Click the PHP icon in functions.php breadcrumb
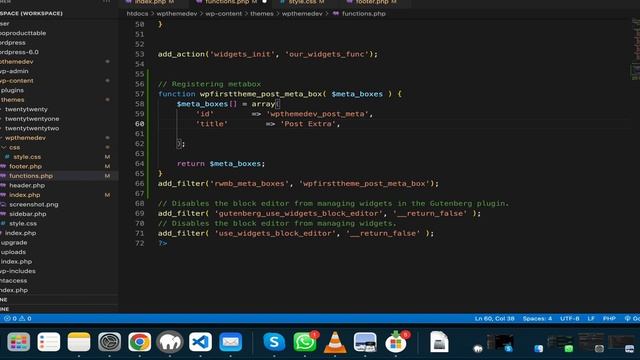The width and height of the screenshot is (640, 360). (336, 13)
